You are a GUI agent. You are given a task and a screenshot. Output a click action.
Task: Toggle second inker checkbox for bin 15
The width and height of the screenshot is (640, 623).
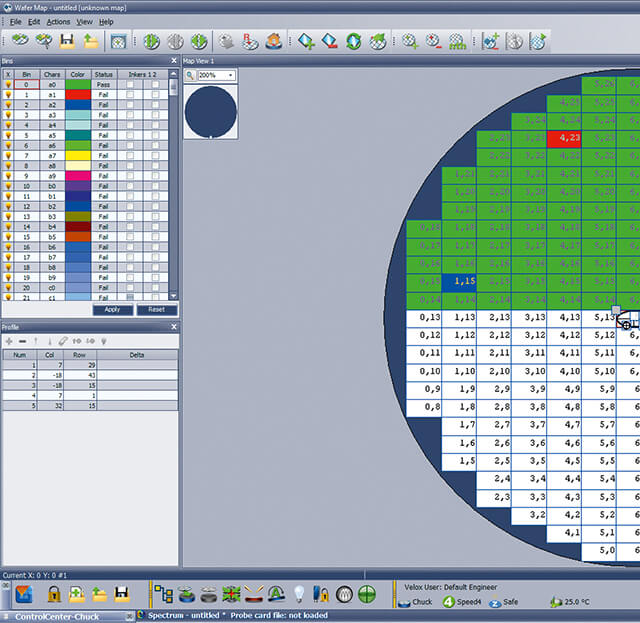156,237
